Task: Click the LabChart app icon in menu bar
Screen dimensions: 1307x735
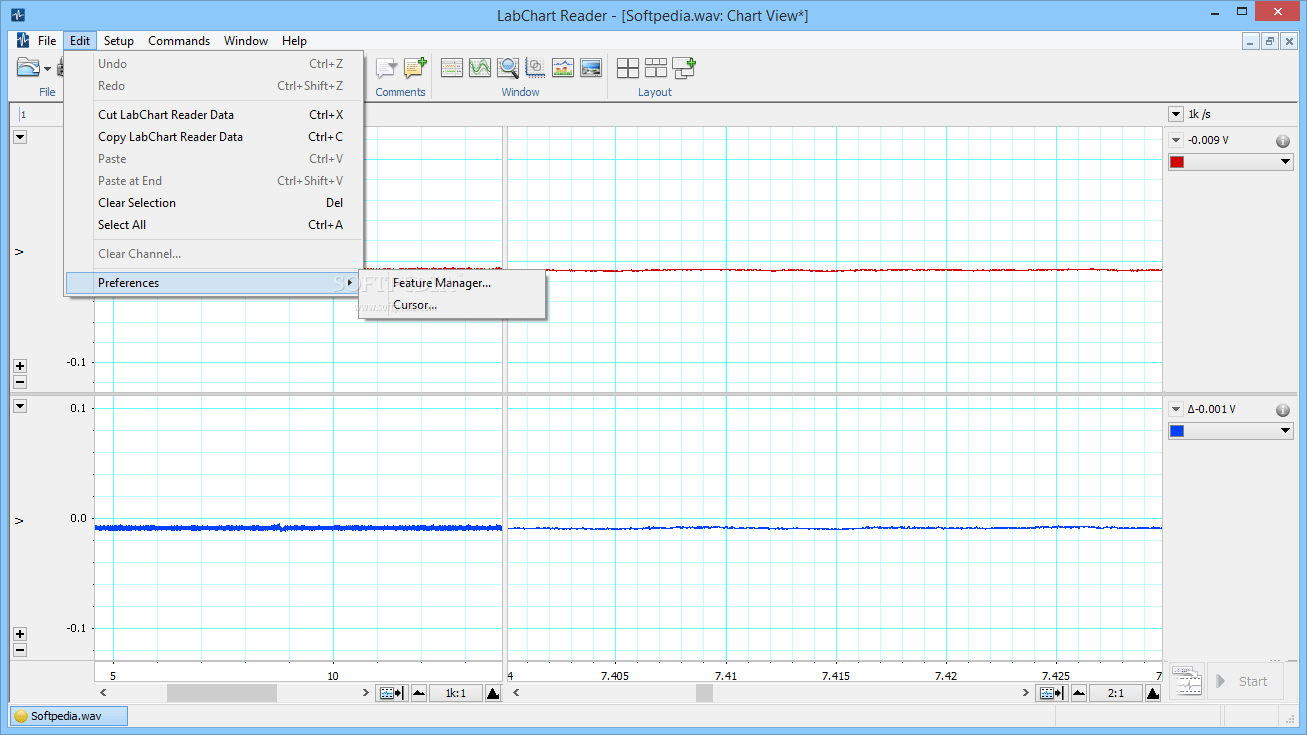Action: coord(23,41)
